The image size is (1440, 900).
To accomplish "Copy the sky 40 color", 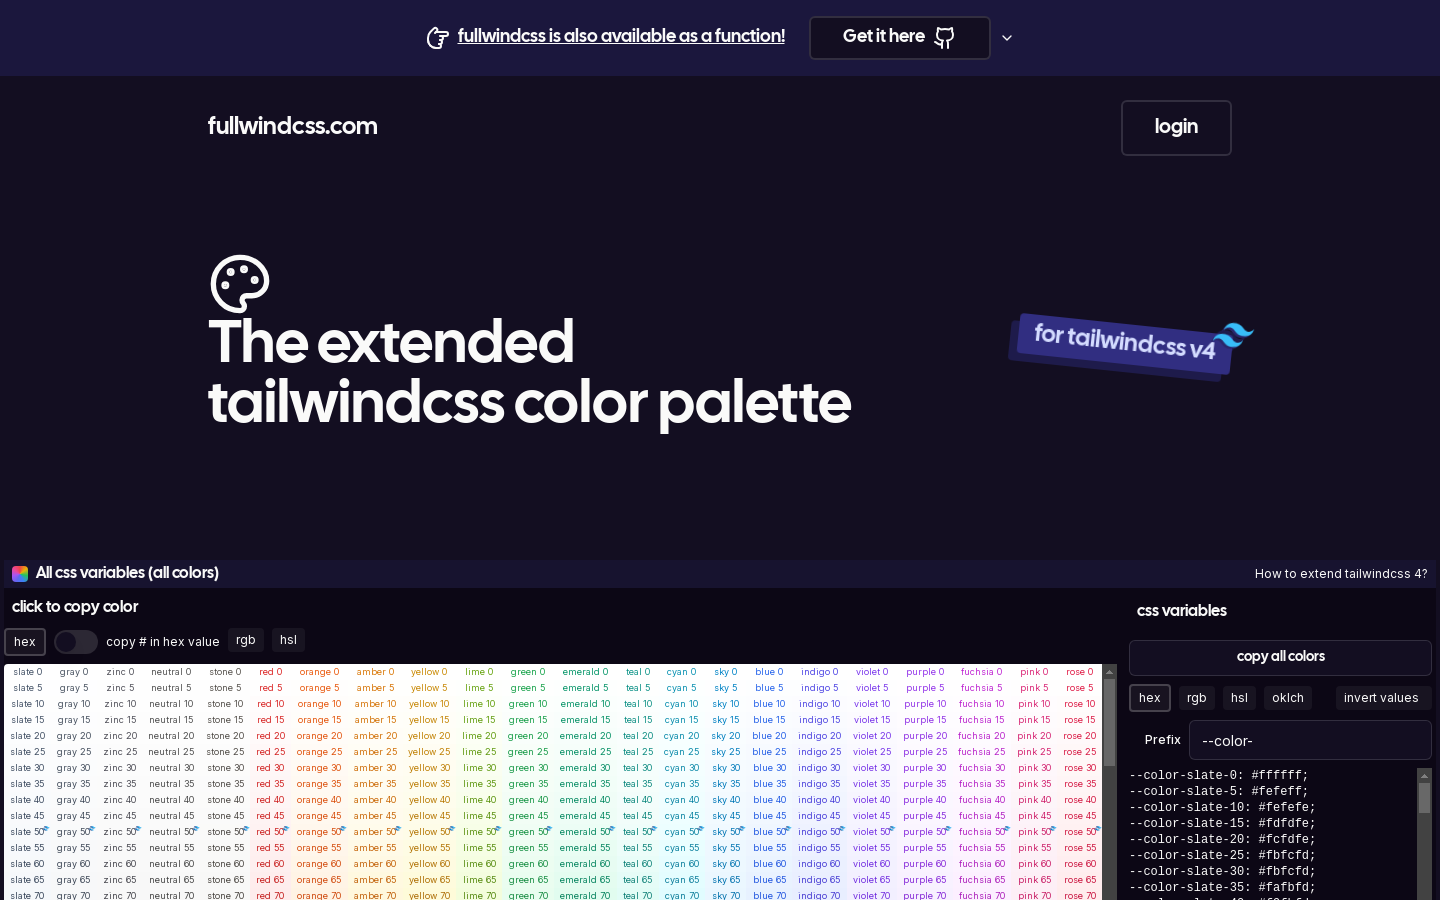I will coord(726,800).
